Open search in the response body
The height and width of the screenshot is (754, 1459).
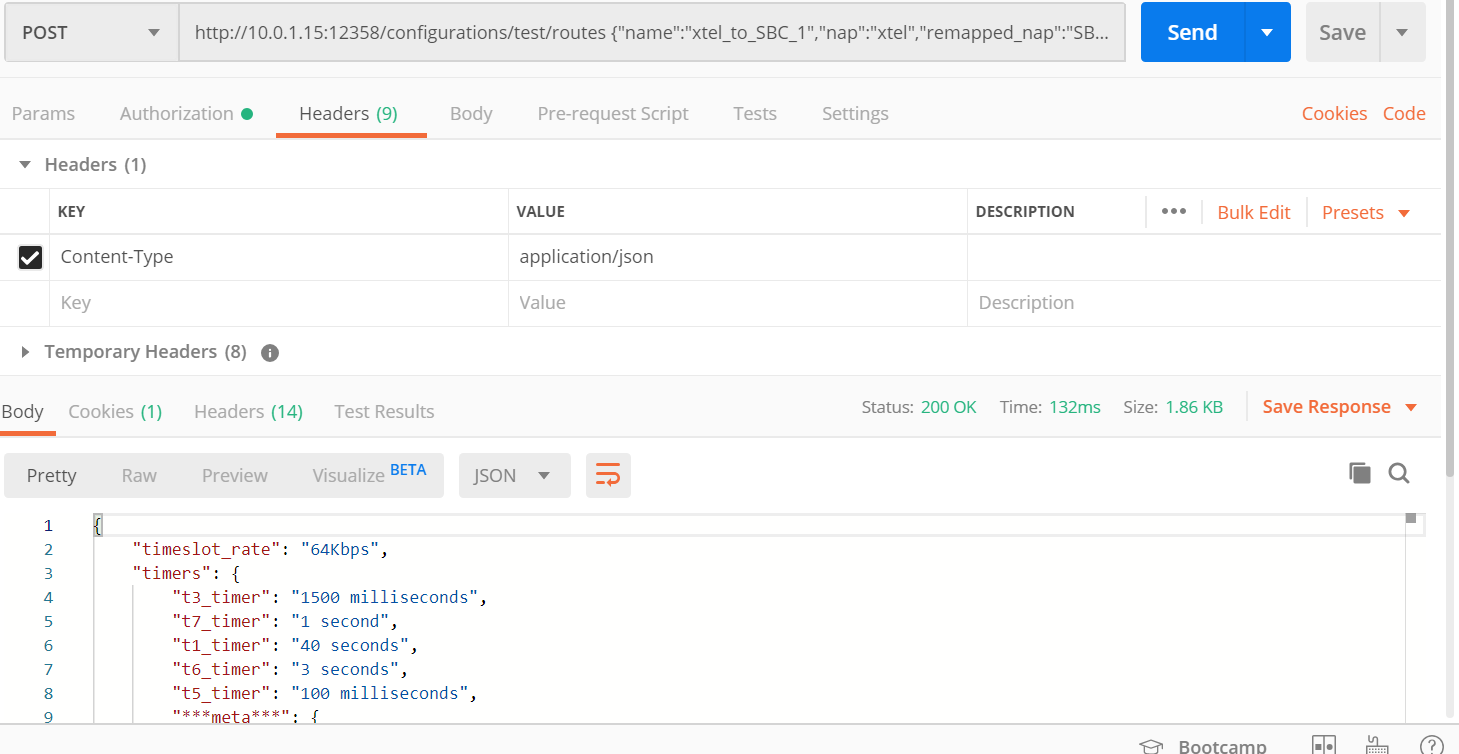[x=1399, y=473]
